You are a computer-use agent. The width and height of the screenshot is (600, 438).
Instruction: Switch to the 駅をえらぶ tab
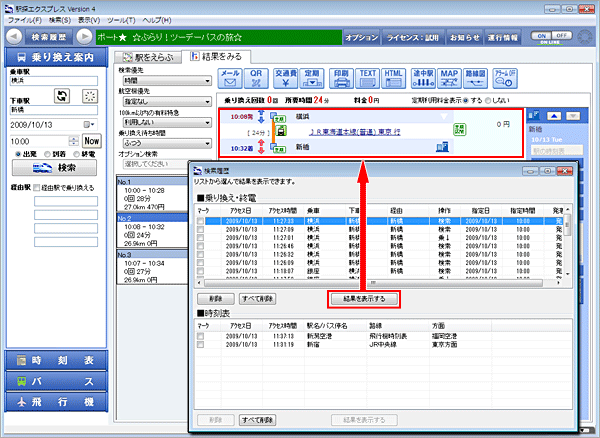click(149, 57)
